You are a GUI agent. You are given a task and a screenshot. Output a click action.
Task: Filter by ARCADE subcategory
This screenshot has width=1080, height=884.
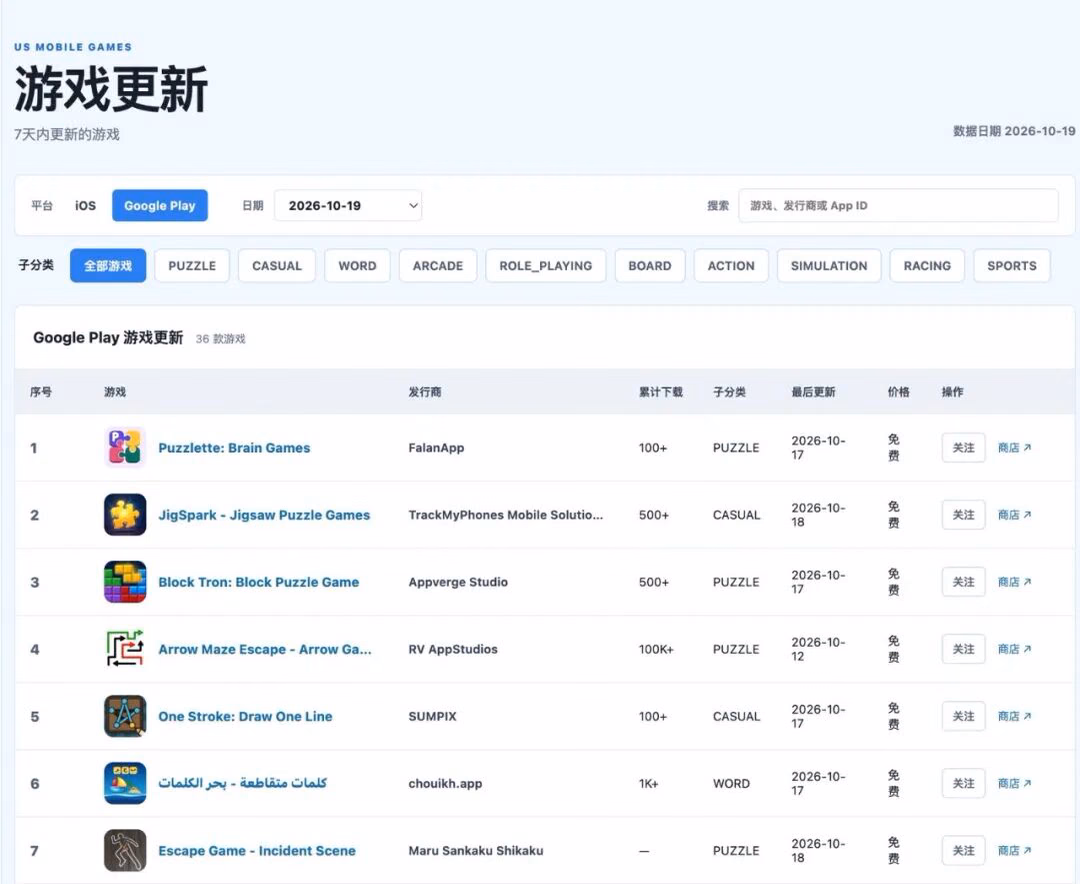pyautogui.click(x=438, y=265)
